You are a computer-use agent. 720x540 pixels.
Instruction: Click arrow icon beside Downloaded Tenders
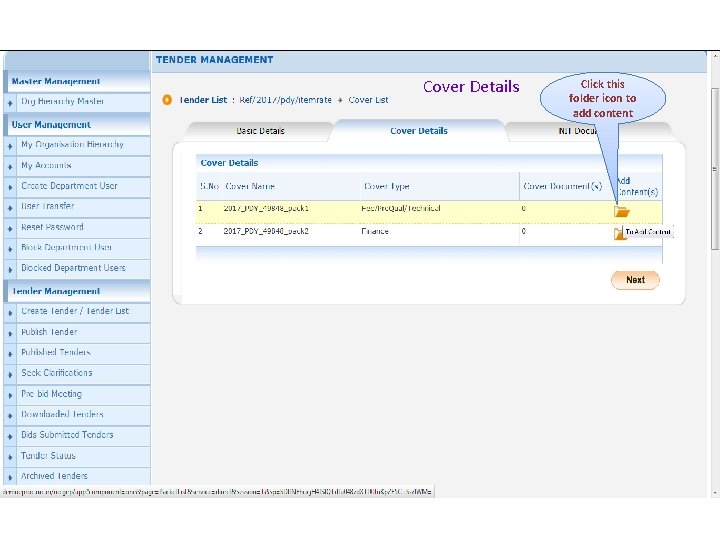click(x=10, y=416)
